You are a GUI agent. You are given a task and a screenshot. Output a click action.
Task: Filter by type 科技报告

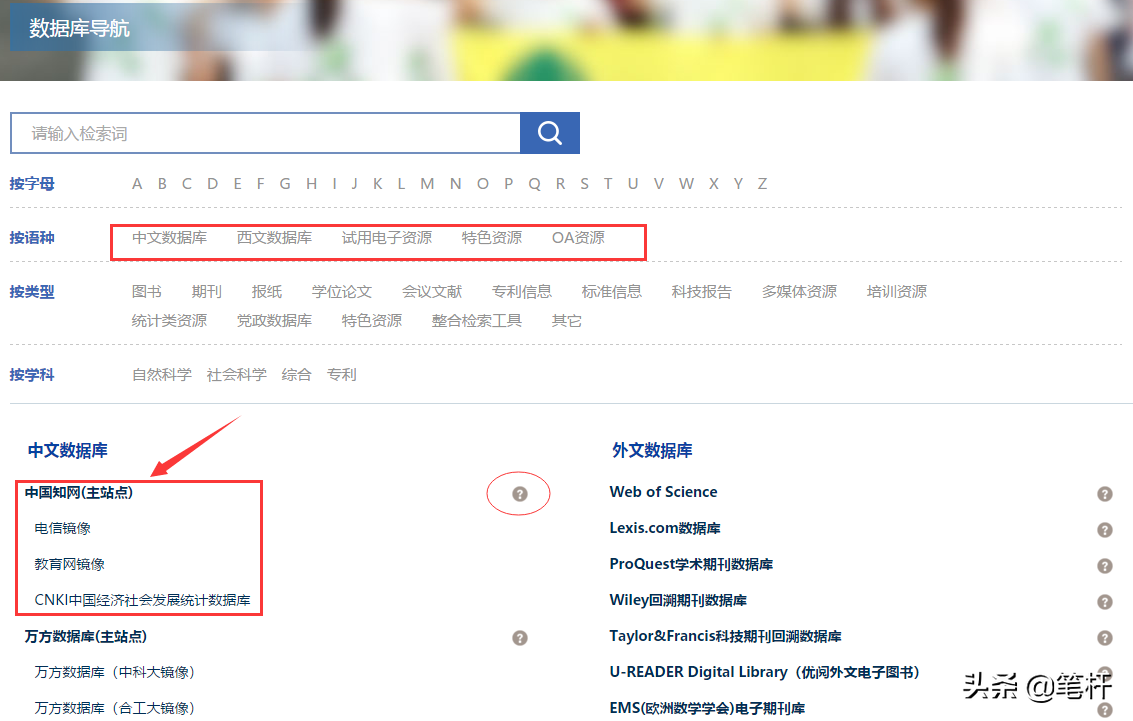coord(702,292)
